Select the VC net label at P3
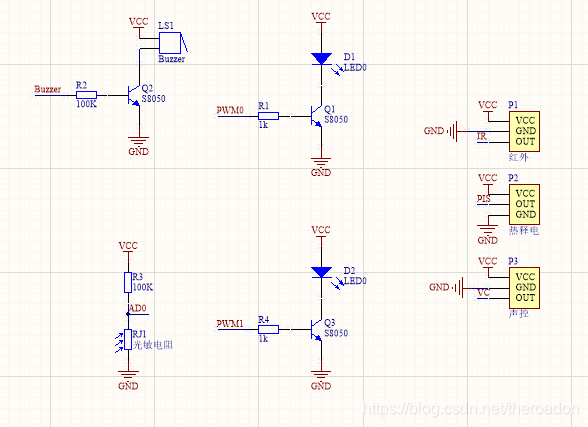Screen dimensions: 588x427 [x=483, y=292]
